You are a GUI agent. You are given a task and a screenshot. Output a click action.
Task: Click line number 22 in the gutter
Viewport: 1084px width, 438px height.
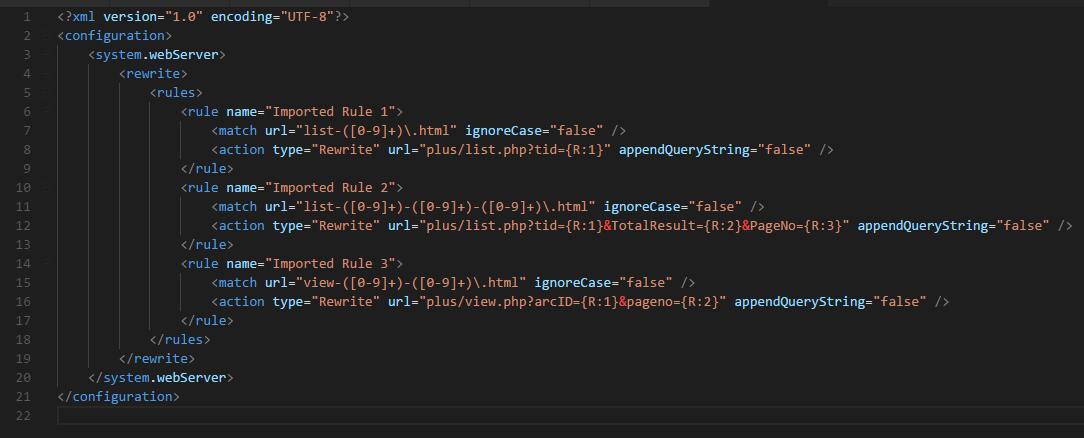click(23, 416)
